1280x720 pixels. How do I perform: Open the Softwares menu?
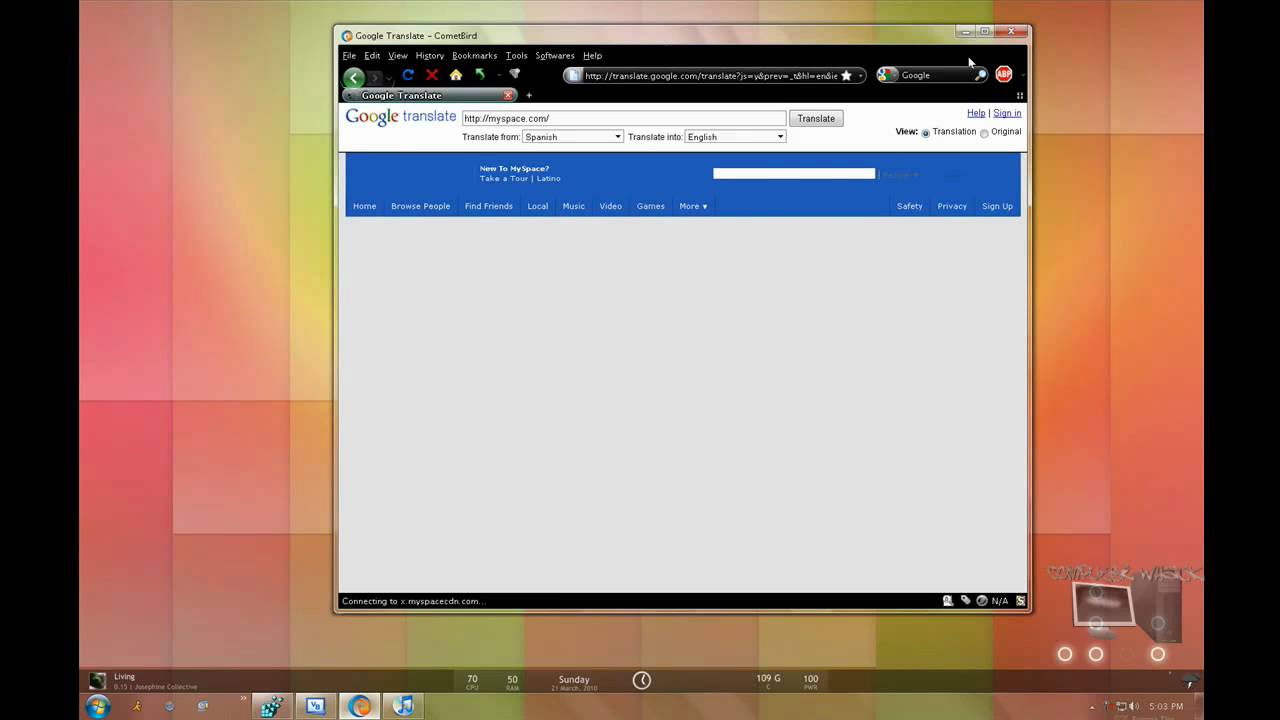[555, 56]
